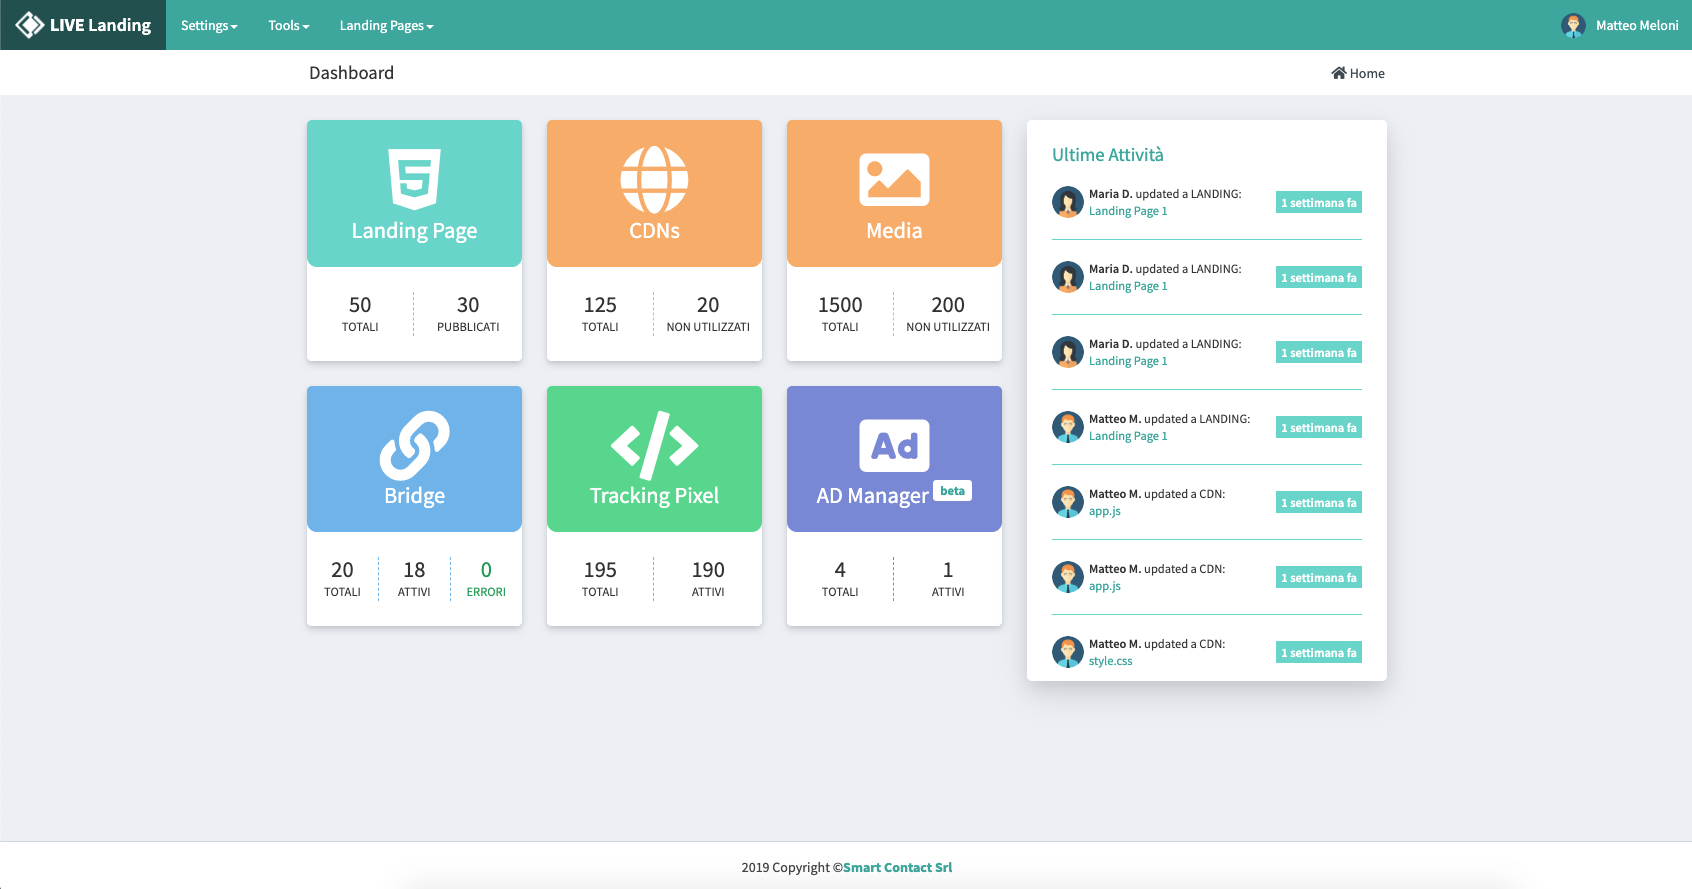1692x889 pixels.
Task: Click the 20 NON UTILIZZATI CDNs count
Action: point(708,313)
